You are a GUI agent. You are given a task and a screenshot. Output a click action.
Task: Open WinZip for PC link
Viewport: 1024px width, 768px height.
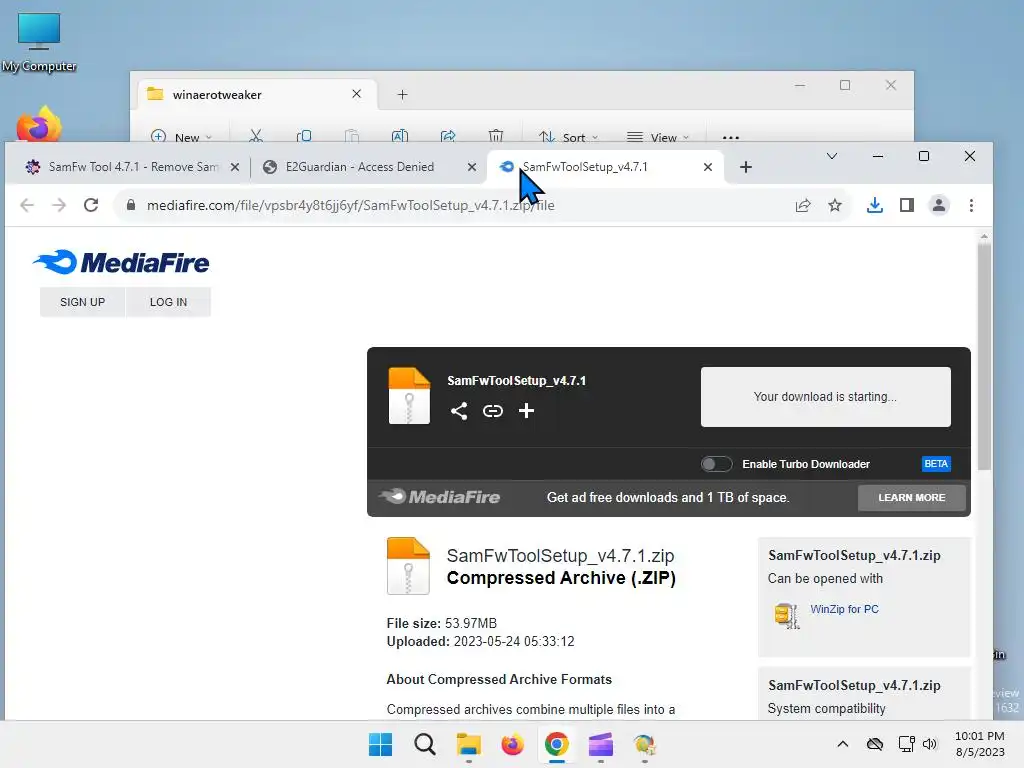844,609
